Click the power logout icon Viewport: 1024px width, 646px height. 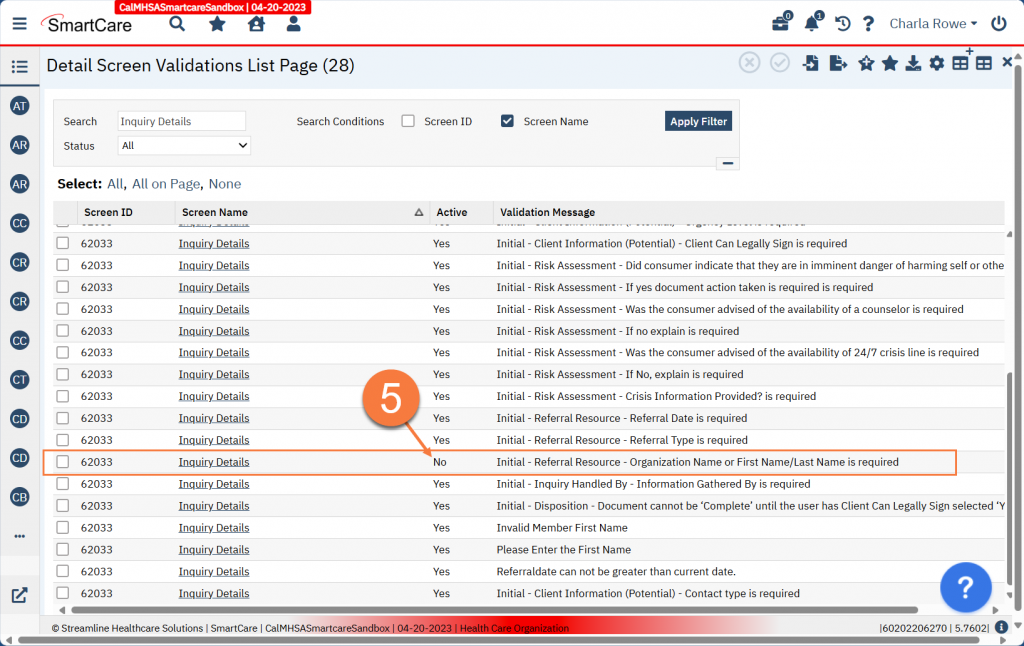pyautogui.click(x=998, y=23)
